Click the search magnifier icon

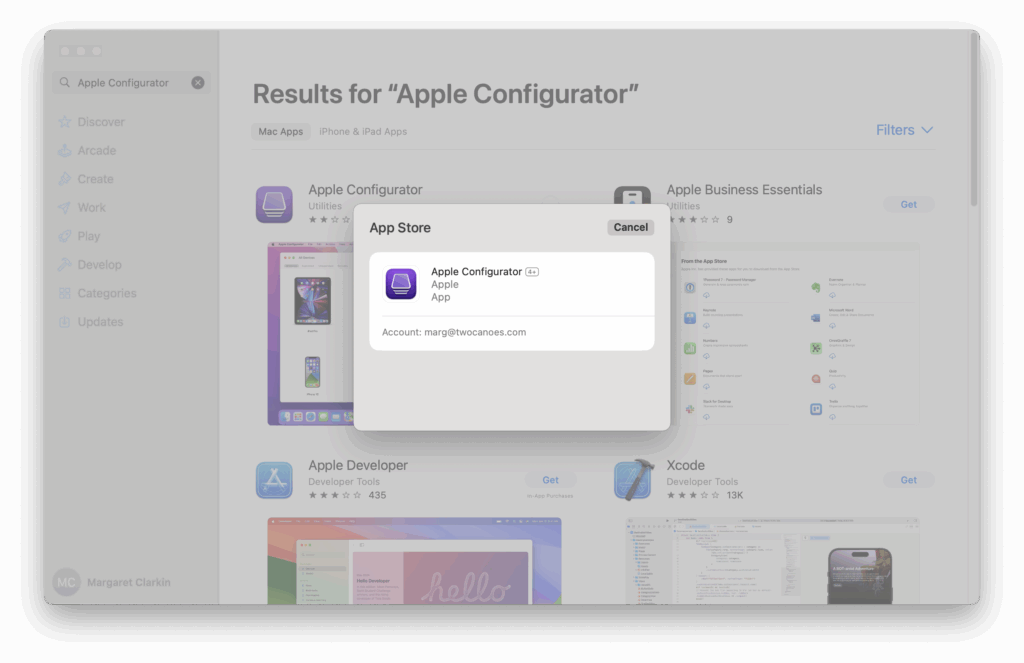(x=65, y=82)
